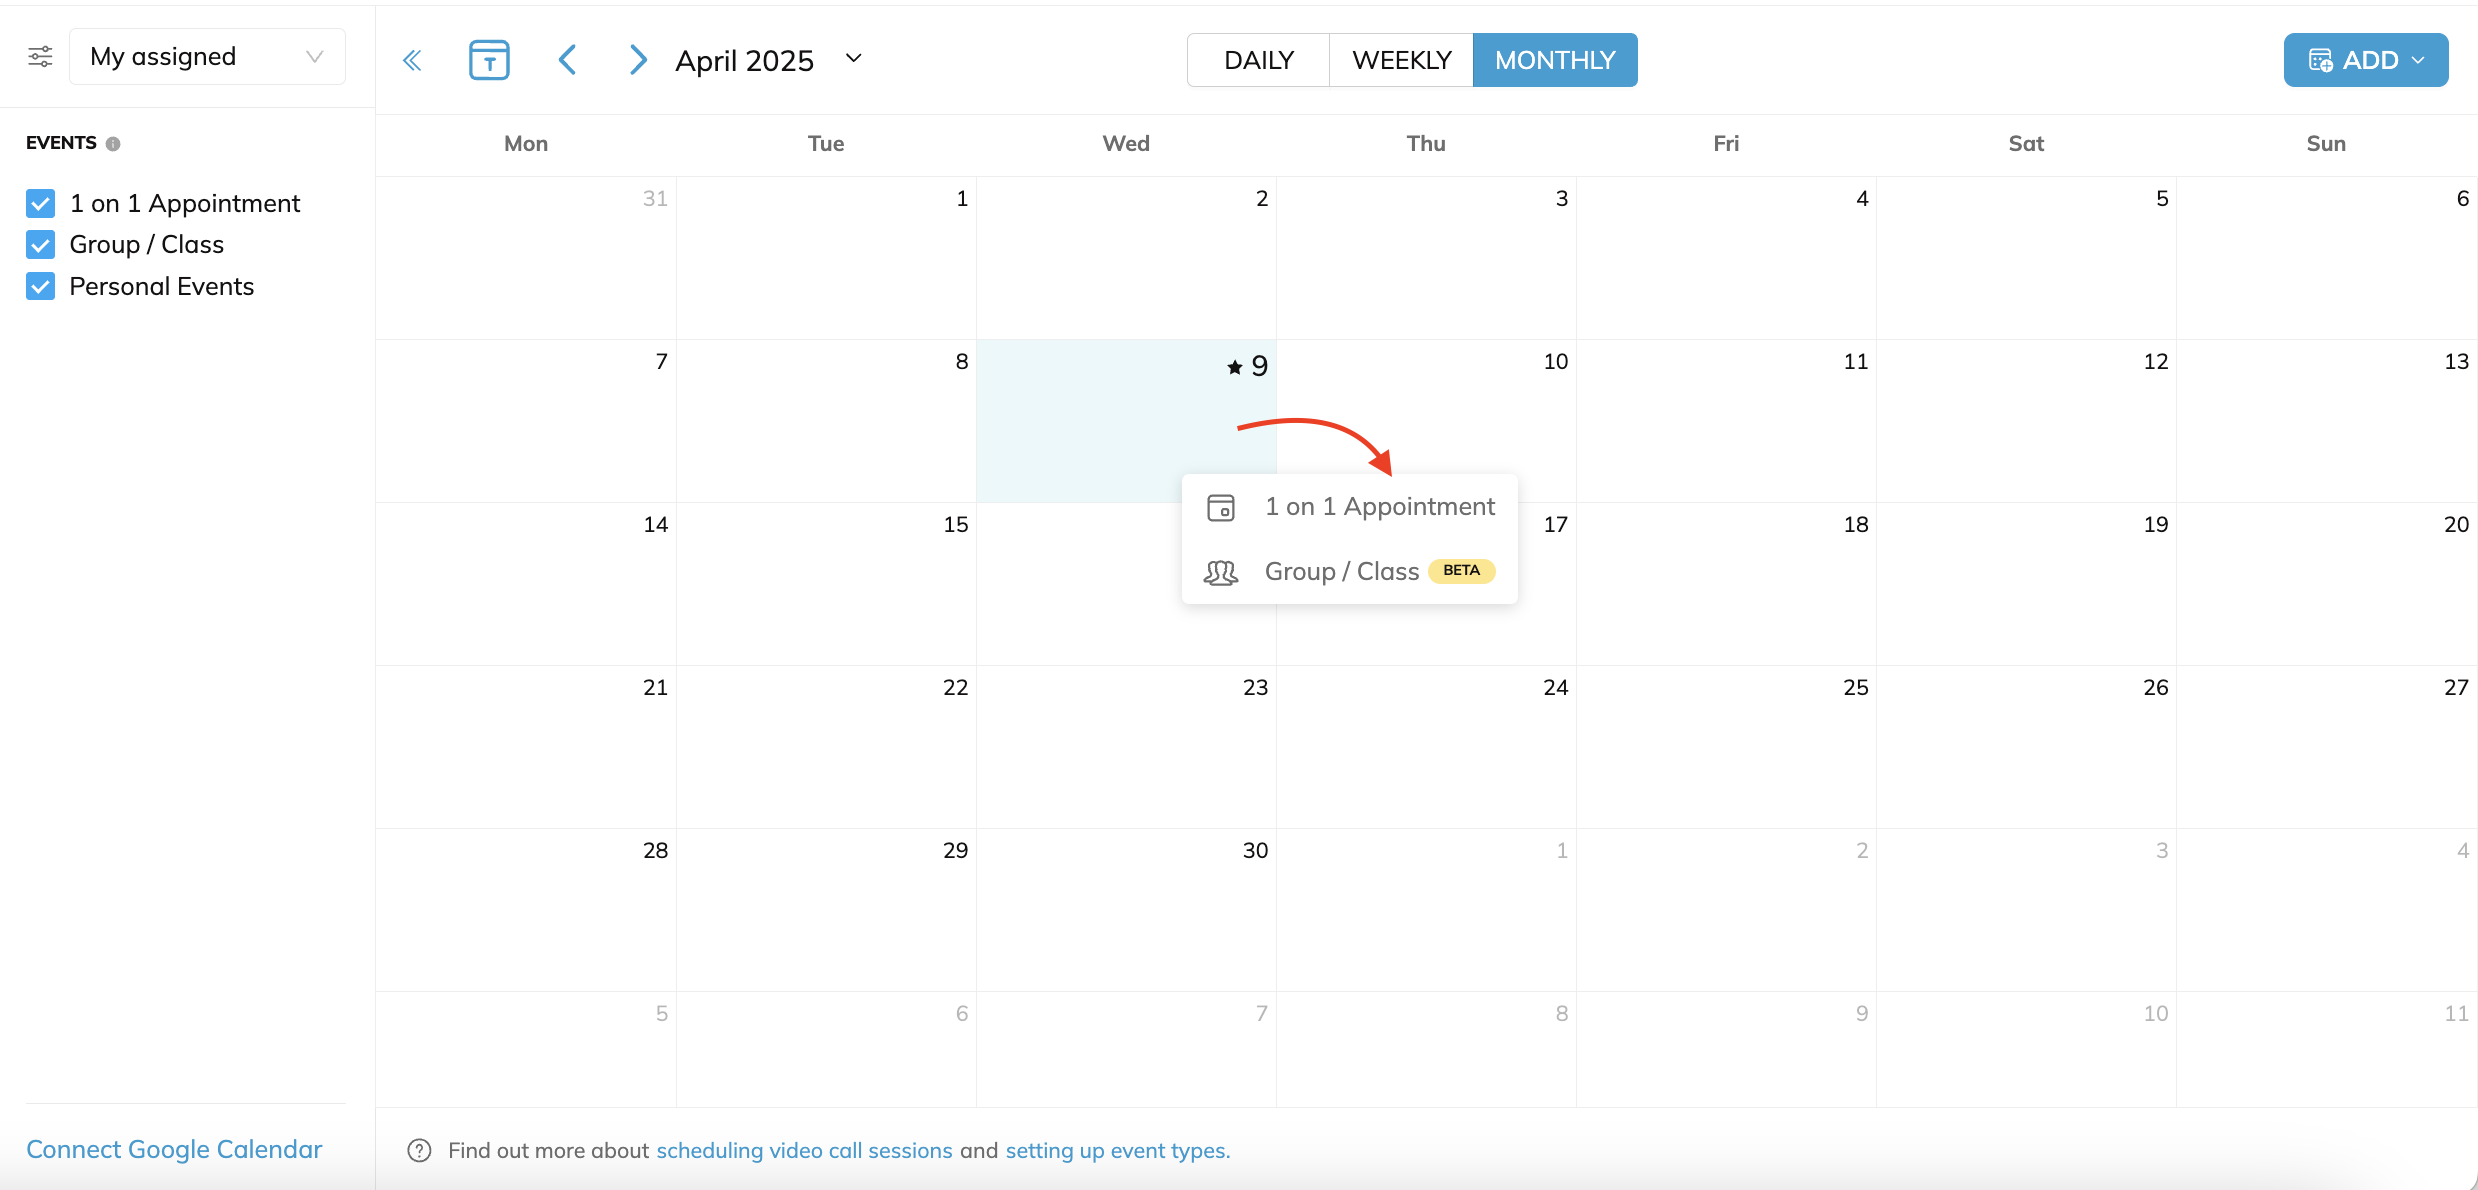The width and height of the screenshot is (2478, 1190).
Task: Open the 'My assigned' dropdown
Action: 207,56
